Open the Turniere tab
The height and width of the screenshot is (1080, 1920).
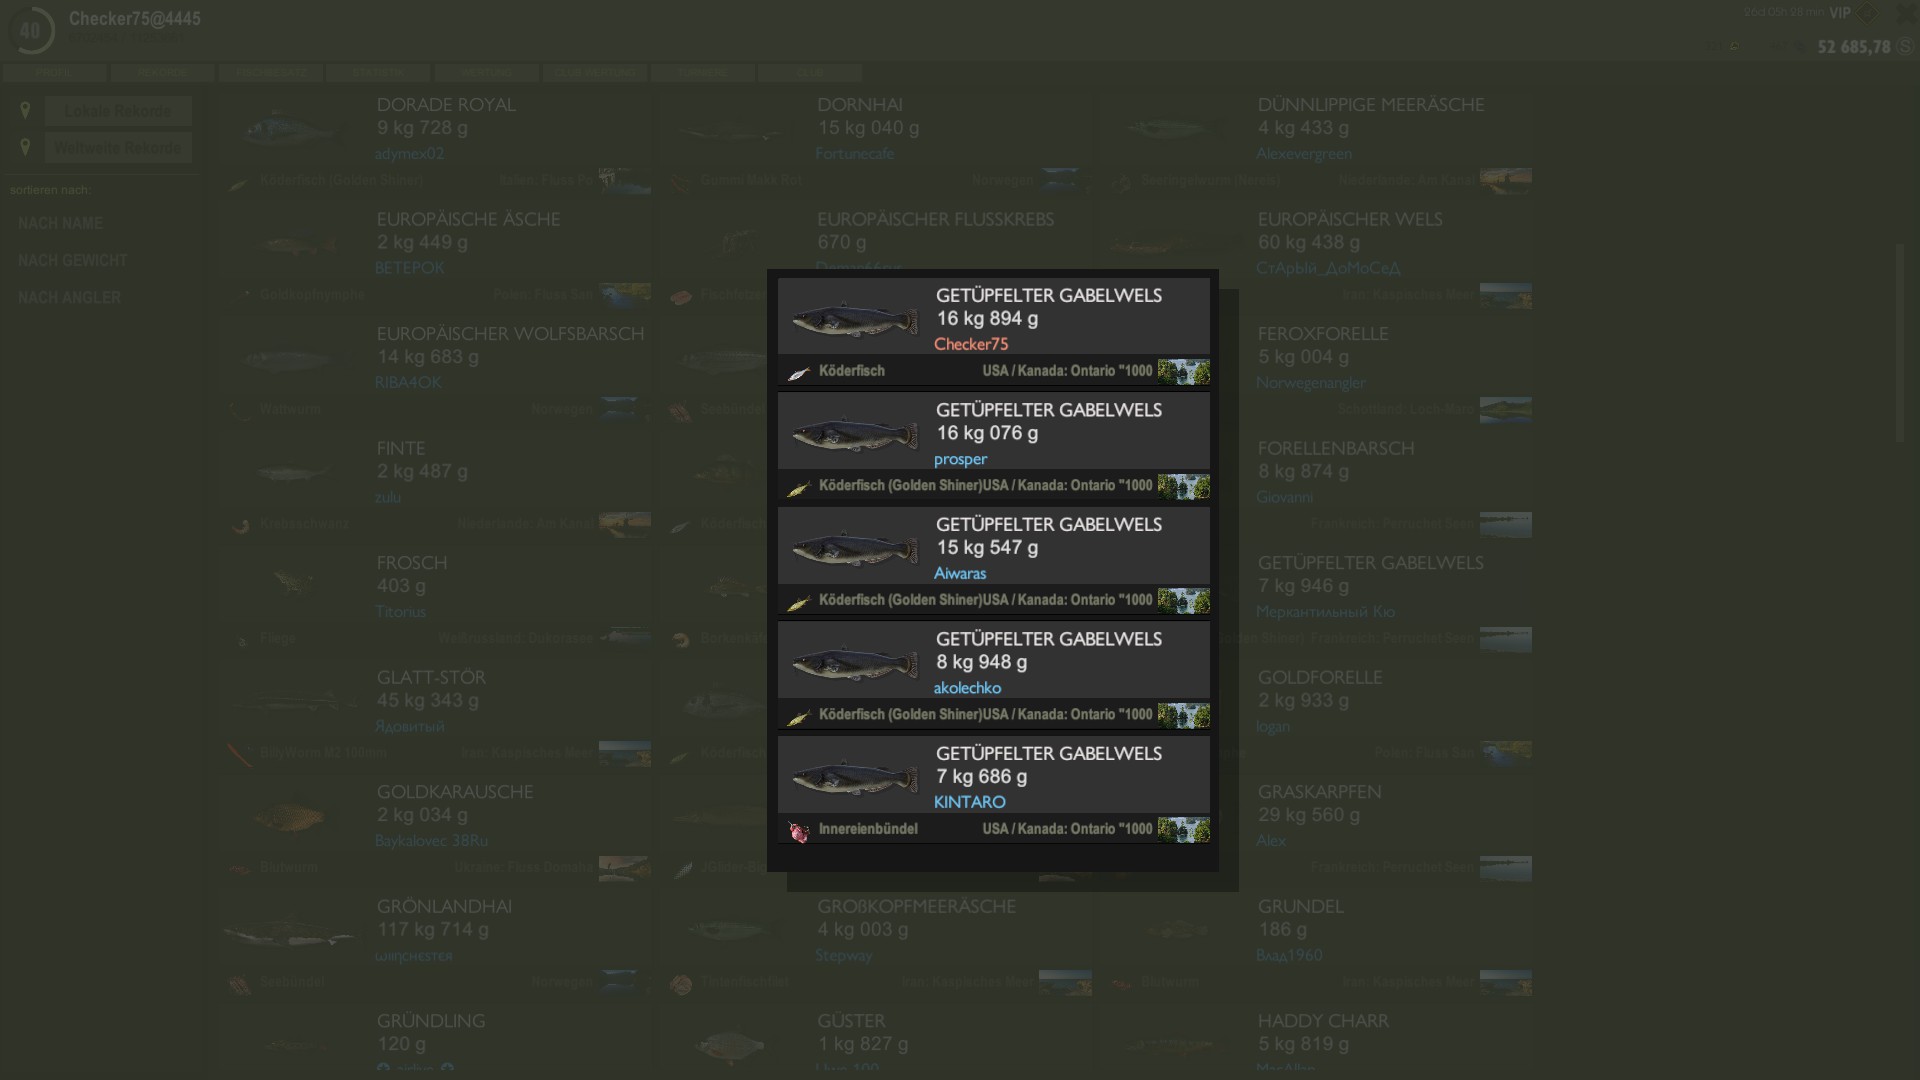pyautogui.click(x=702, y=73)
